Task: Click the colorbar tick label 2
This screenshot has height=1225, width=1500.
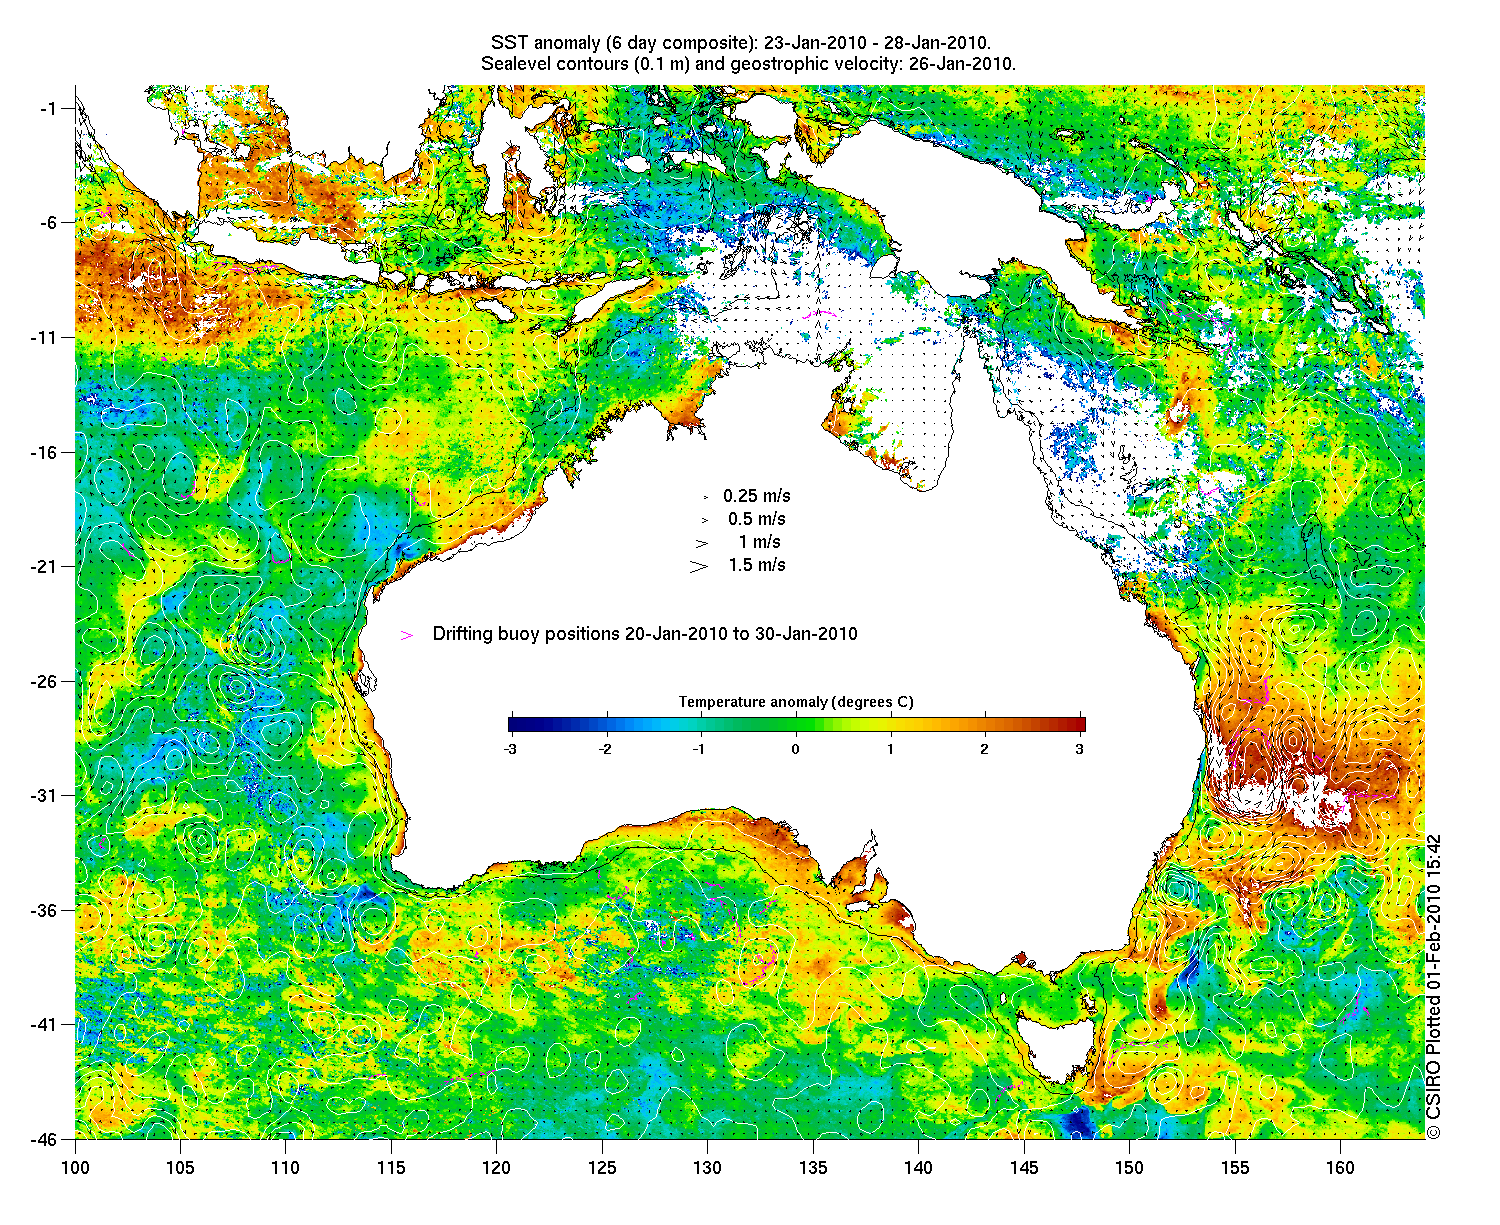Action: pyautogui.click(x=985, y=748)
